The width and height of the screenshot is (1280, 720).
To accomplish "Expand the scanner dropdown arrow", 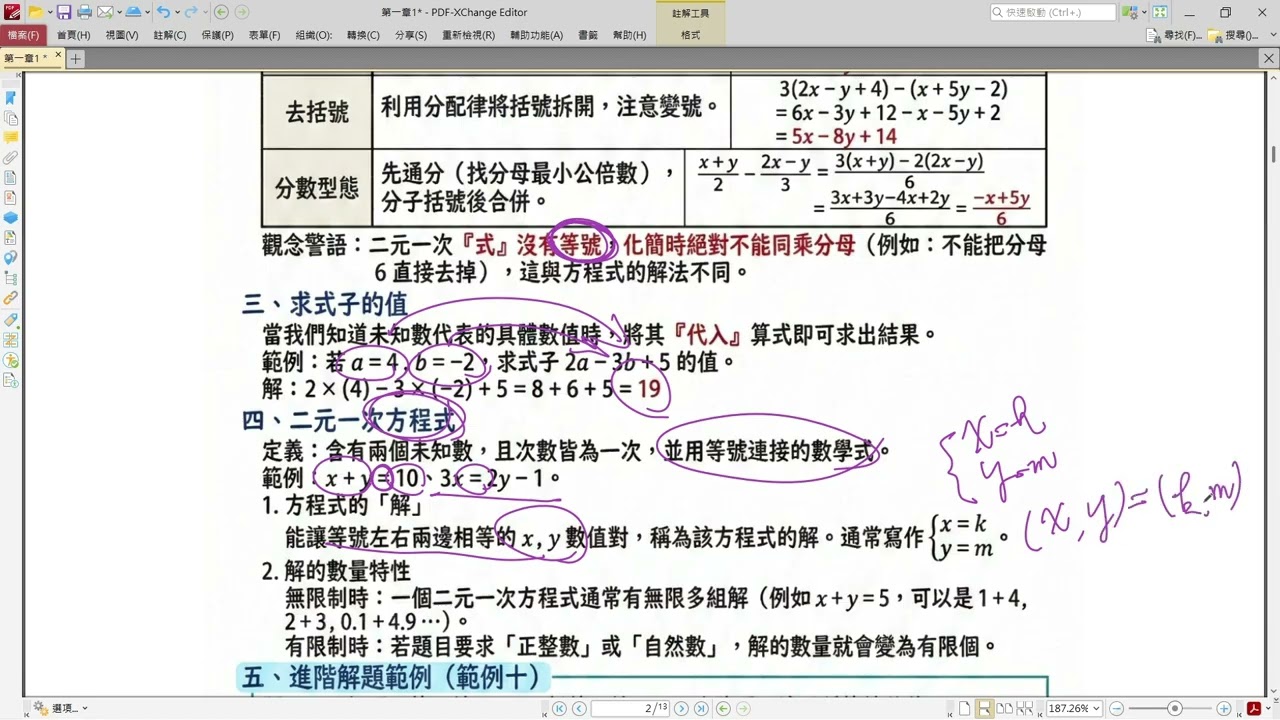I will (146, 12).
